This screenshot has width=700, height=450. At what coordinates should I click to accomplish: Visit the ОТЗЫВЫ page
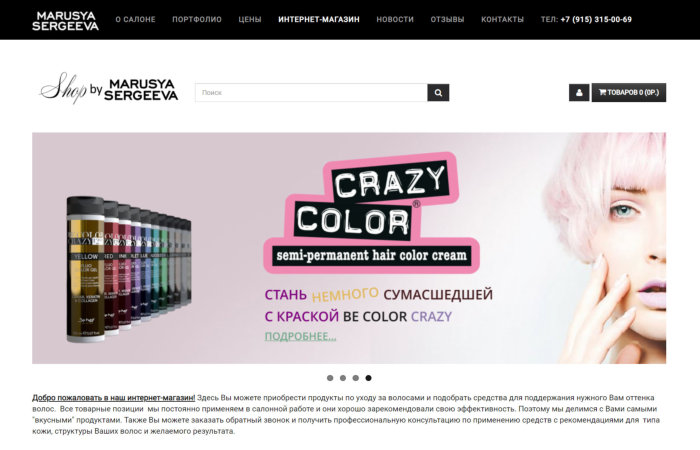(447, 20)
